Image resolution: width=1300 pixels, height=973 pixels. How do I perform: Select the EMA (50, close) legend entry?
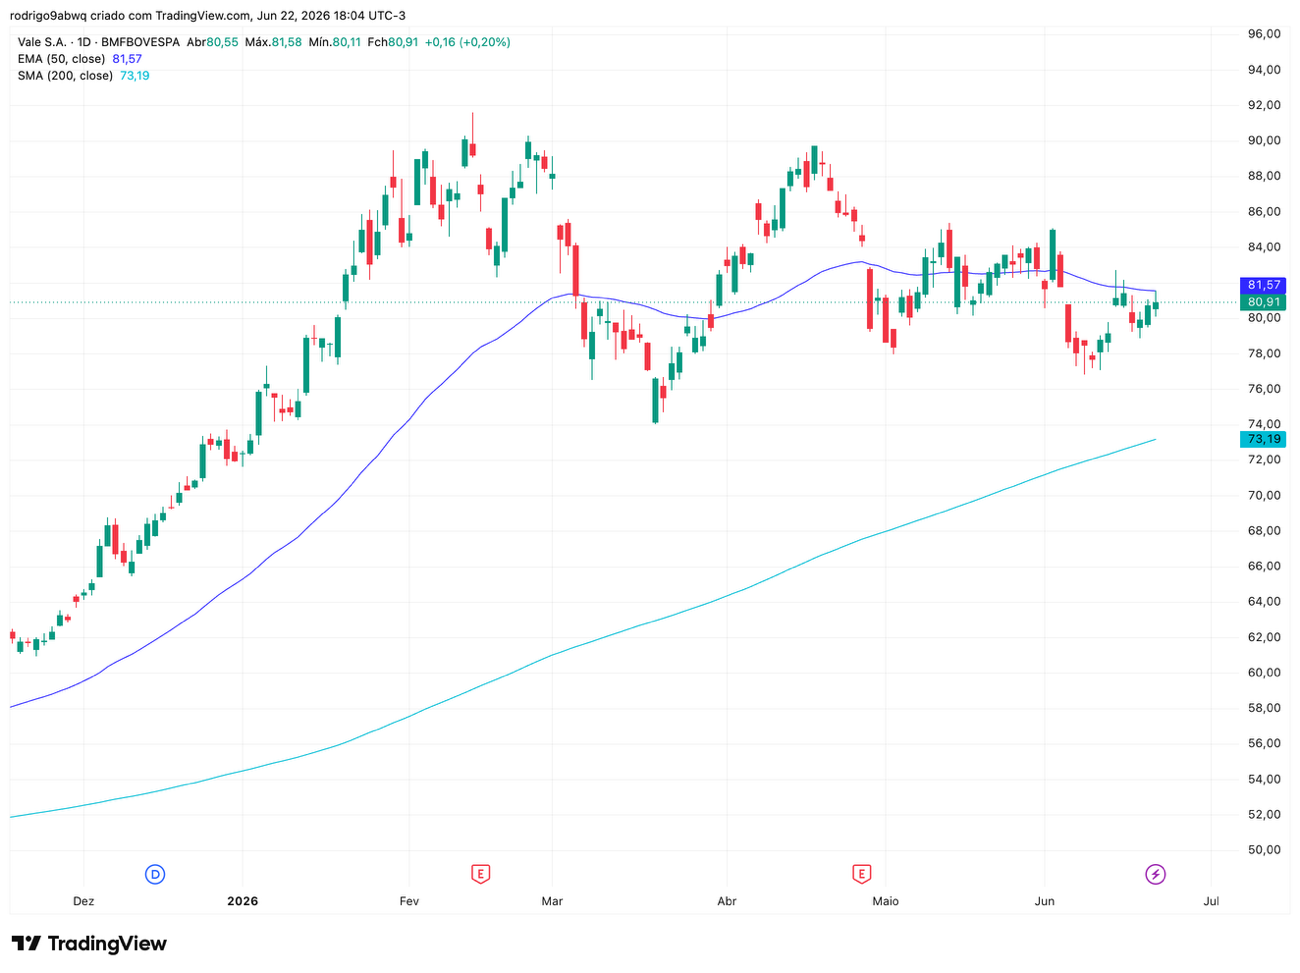[x=61, y=59]
